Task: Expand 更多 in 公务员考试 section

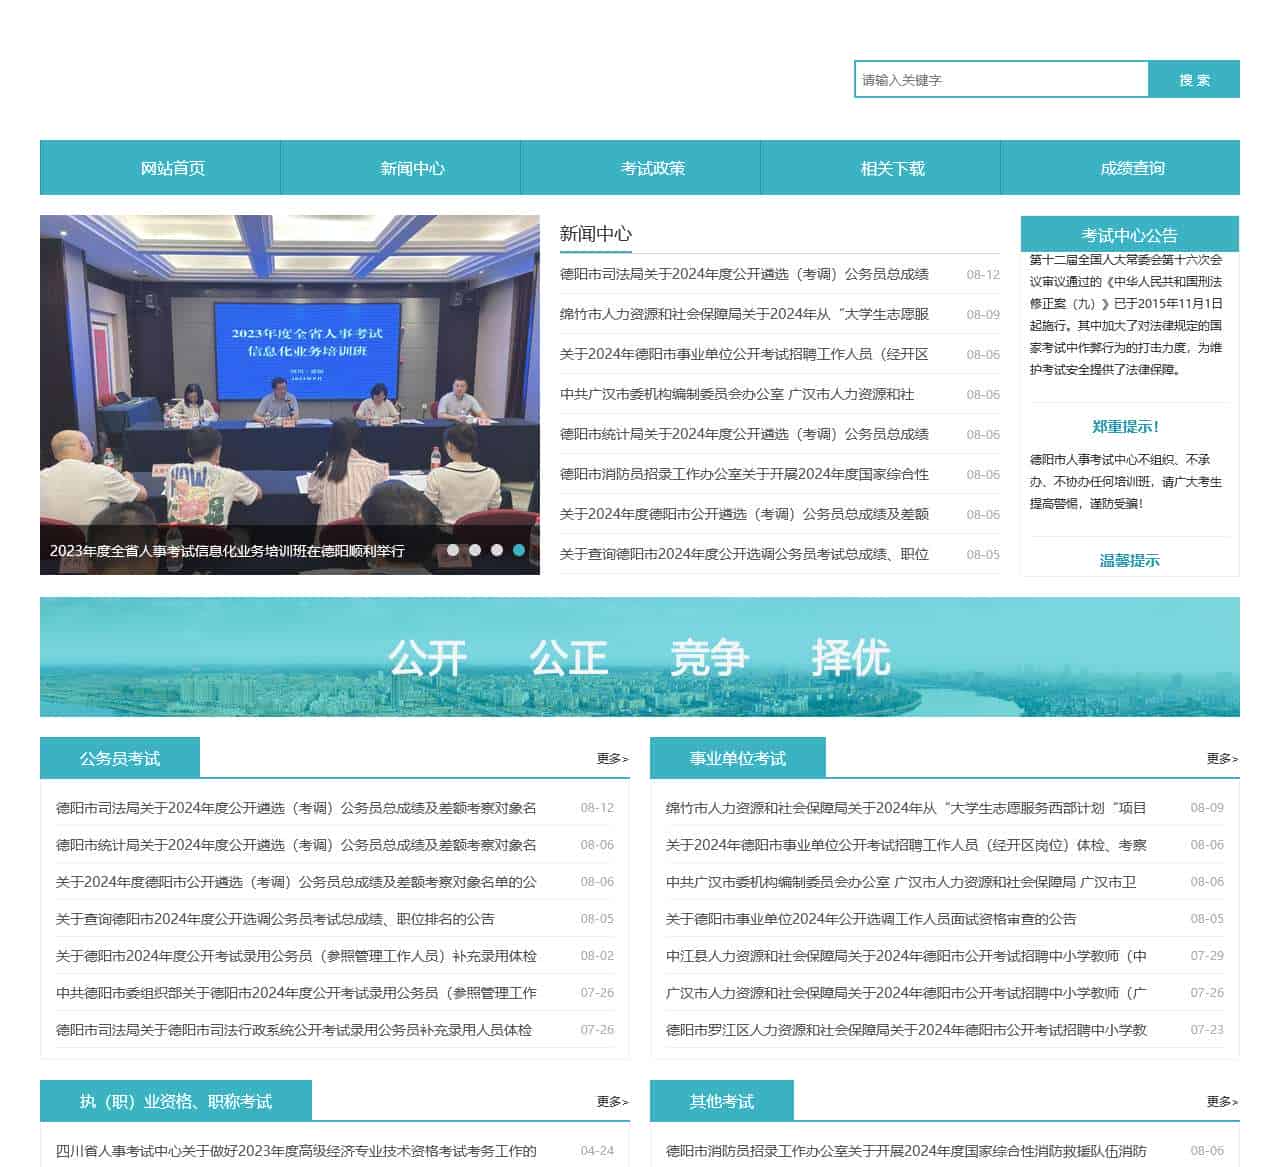Action: (x=611, y=759)
